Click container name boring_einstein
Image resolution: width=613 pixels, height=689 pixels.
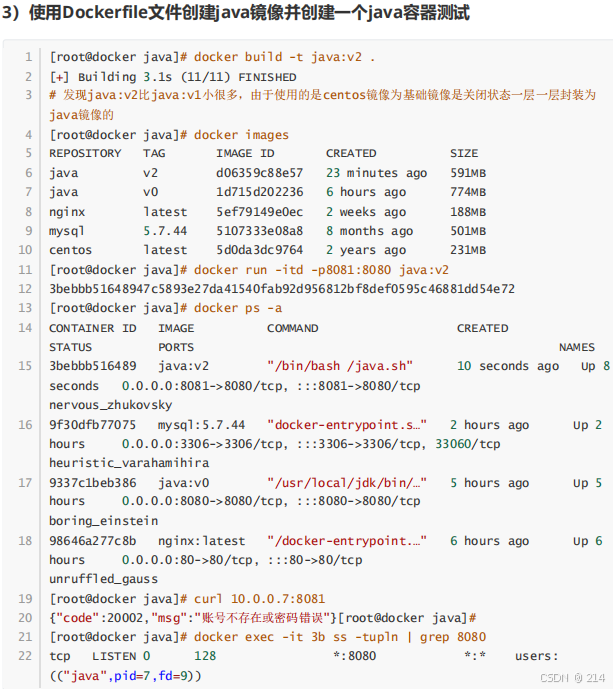tap(104, 521)
